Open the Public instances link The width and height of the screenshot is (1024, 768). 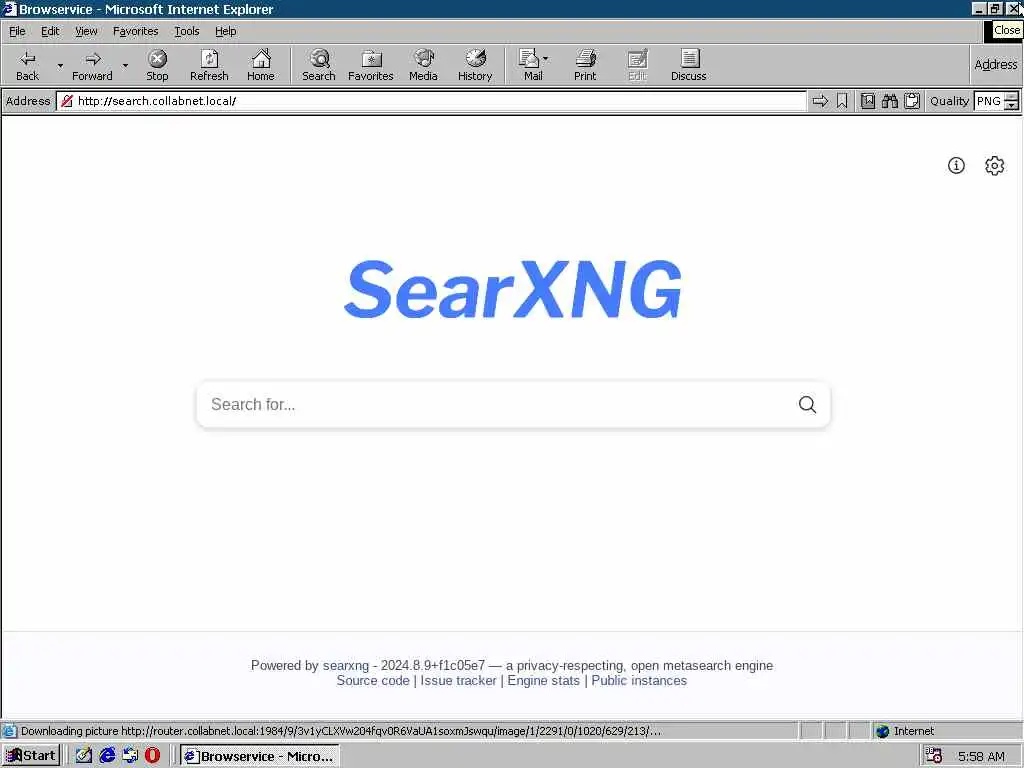(x=639, y=680)
